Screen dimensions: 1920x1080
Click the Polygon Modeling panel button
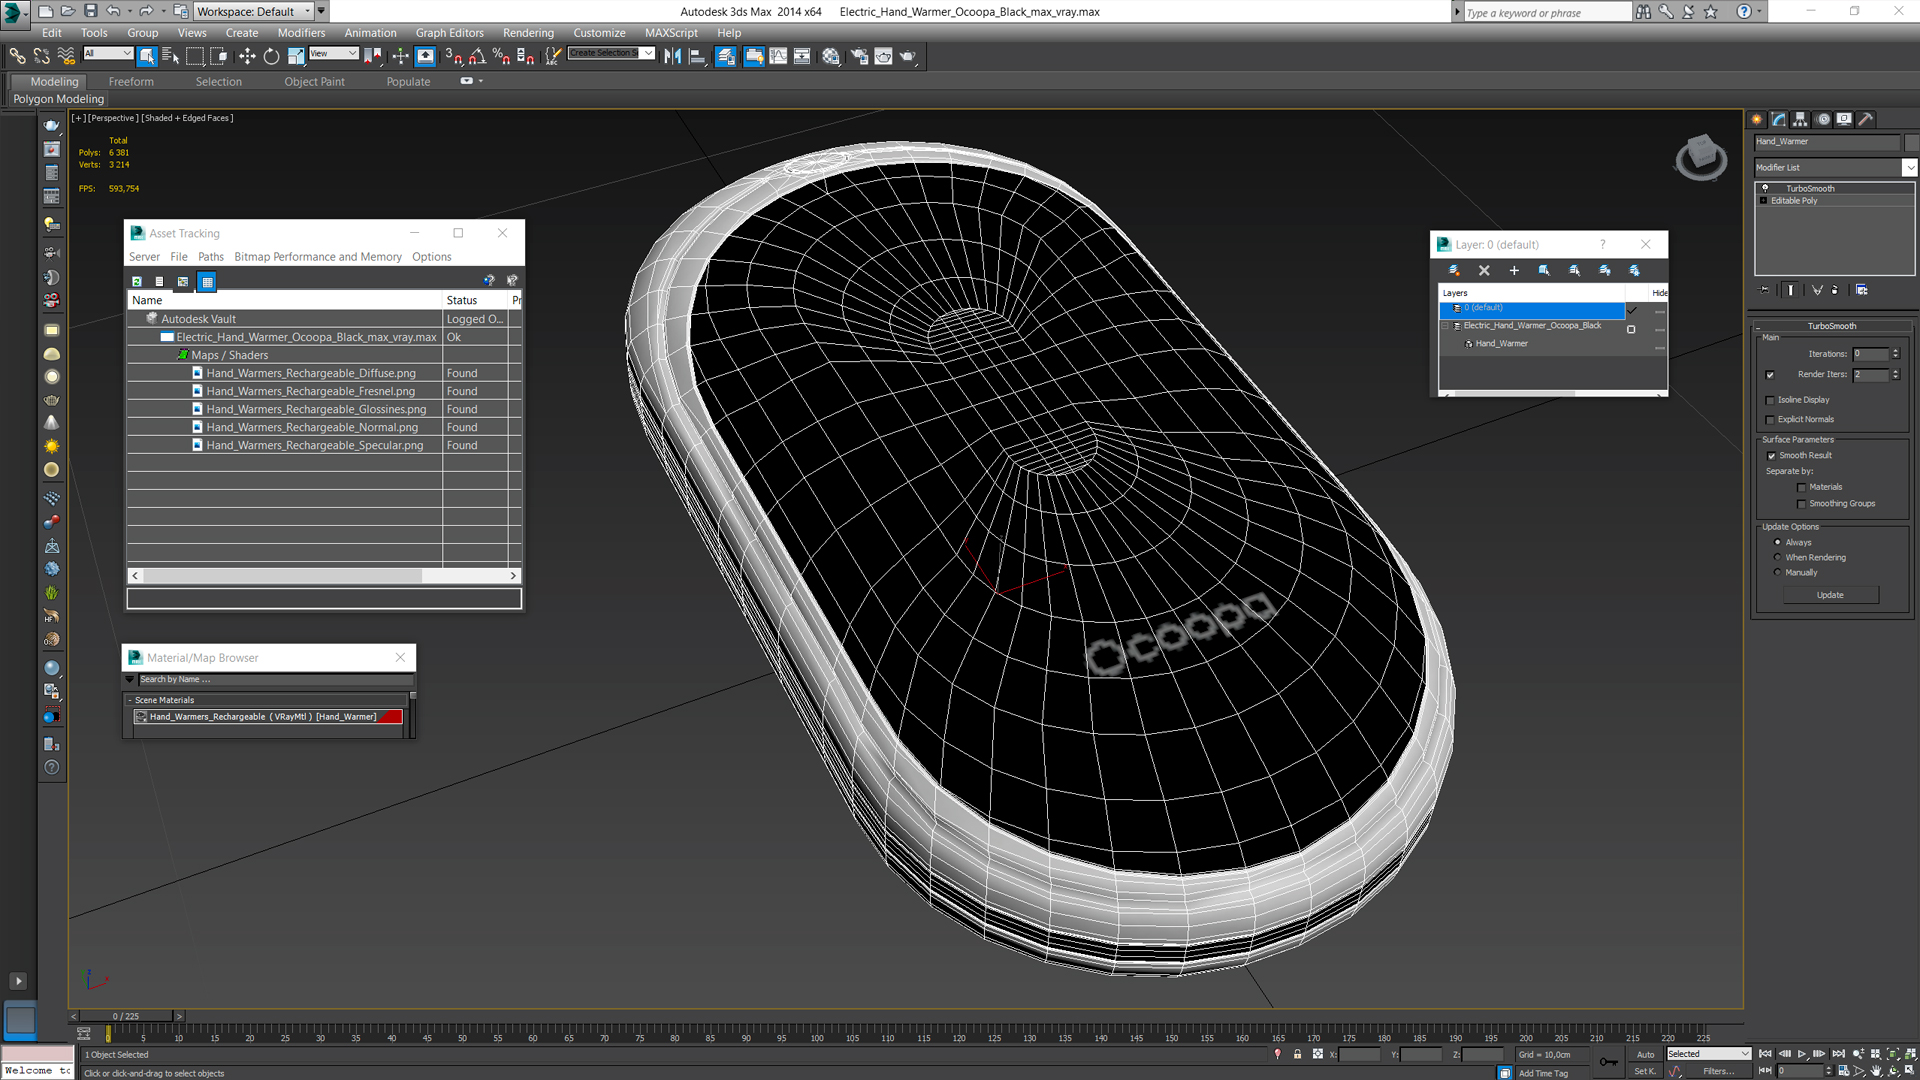click(x=58, y=99)
